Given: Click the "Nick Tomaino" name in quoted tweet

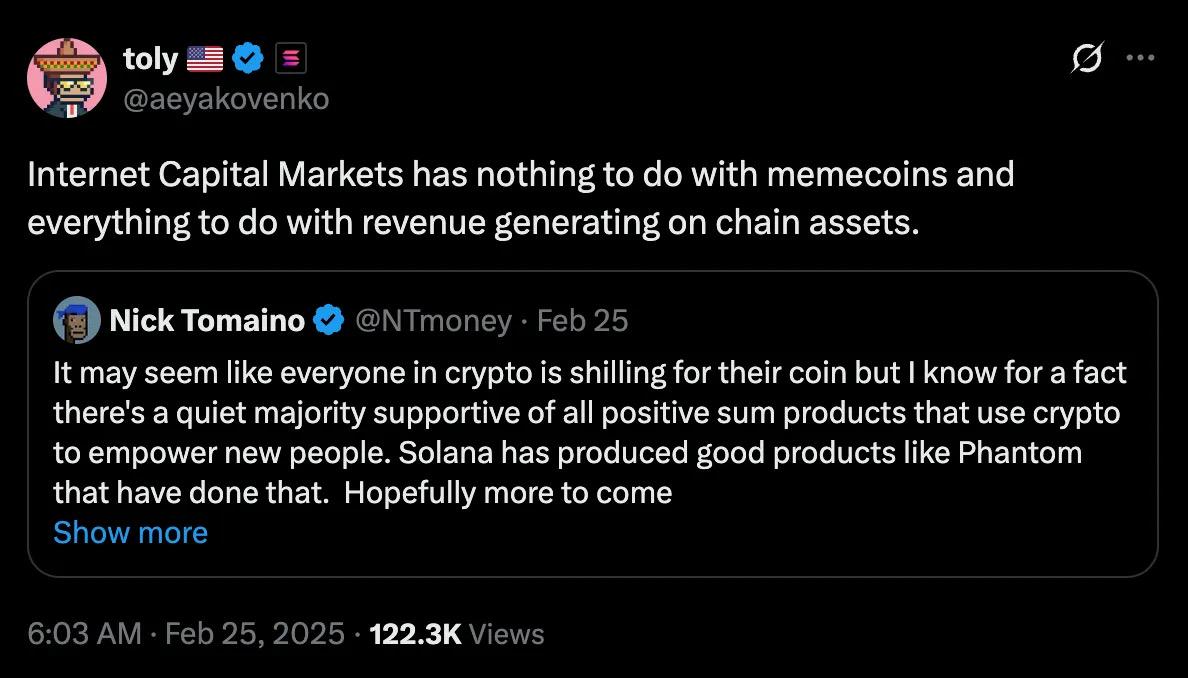Looking at the screenshot, I should (207, 320).
